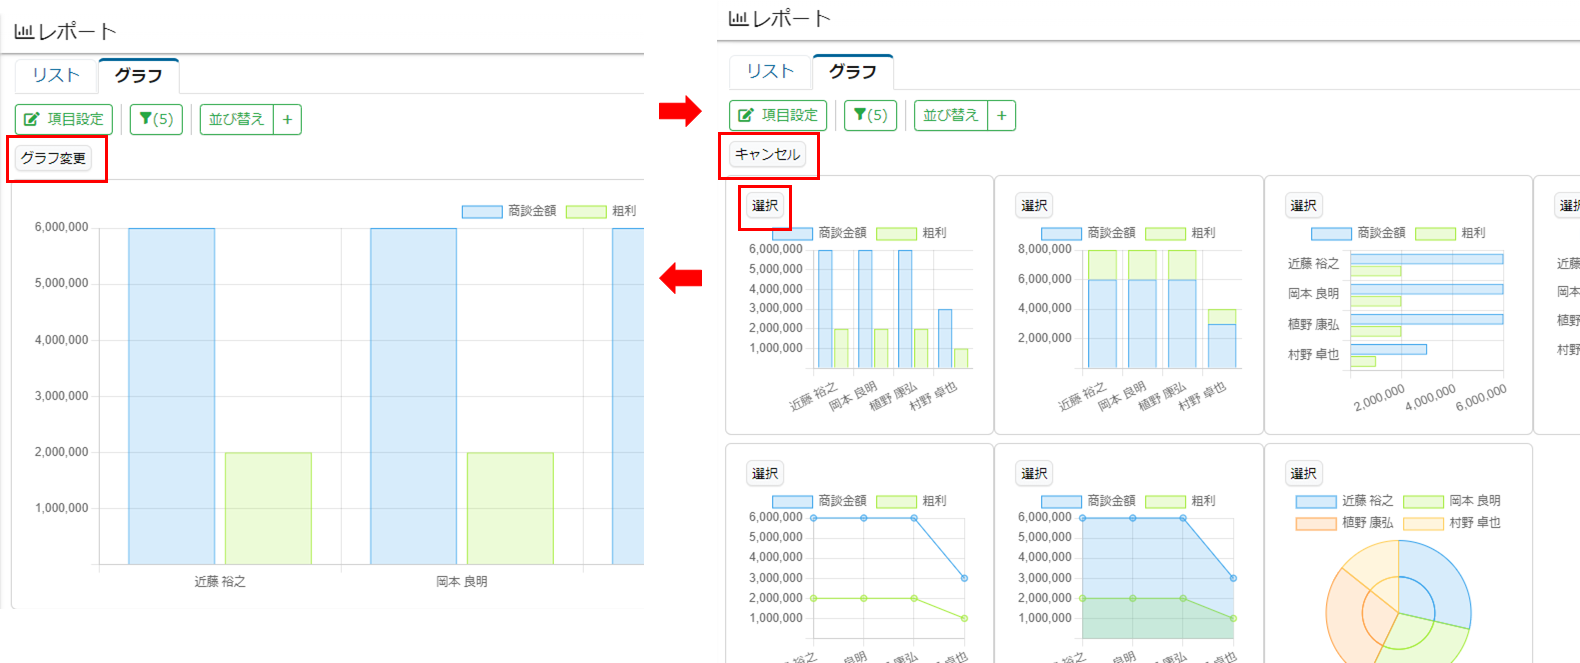This screenshot has height=663, width=1580.
Task: Click 選択 on the polar pie chart
Action: (1303, 473)
